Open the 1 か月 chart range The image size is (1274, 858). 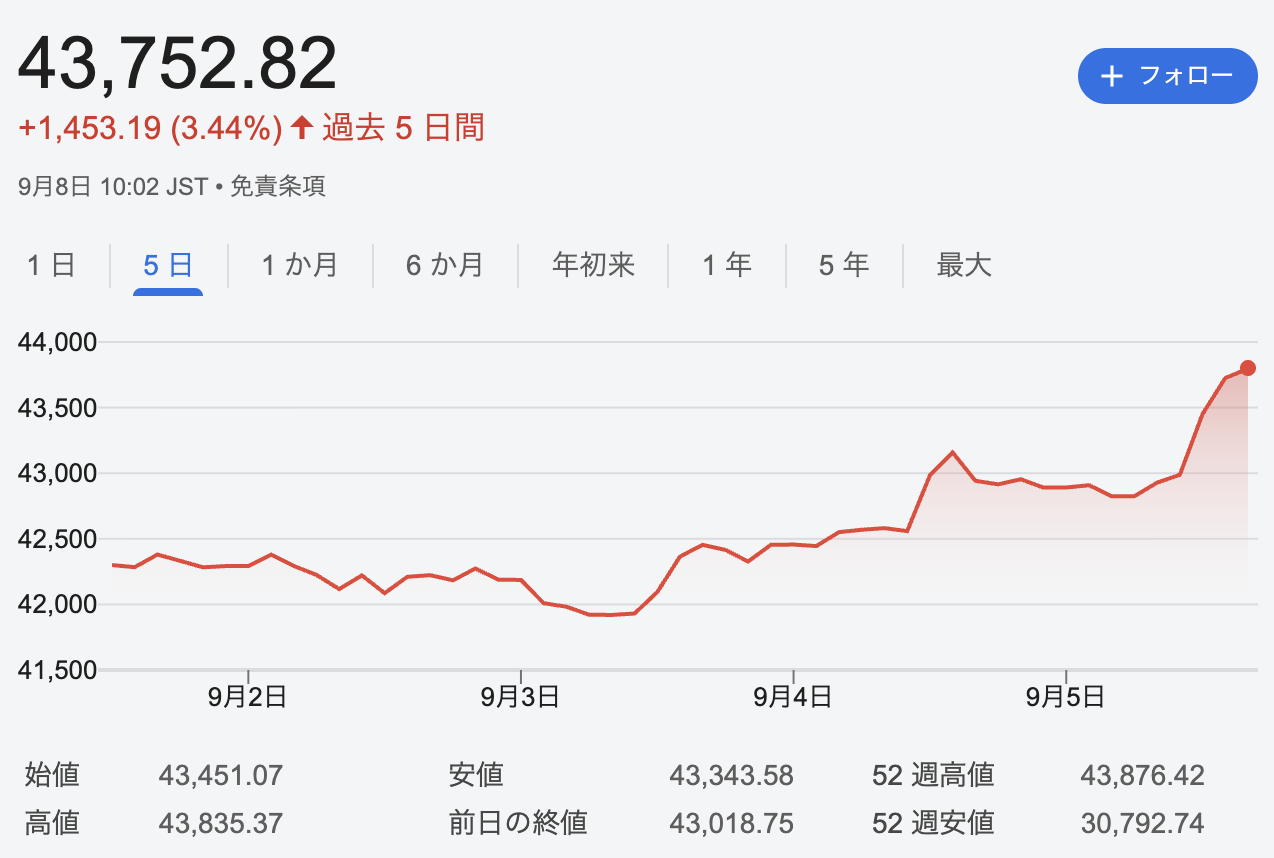coord(300,265)
